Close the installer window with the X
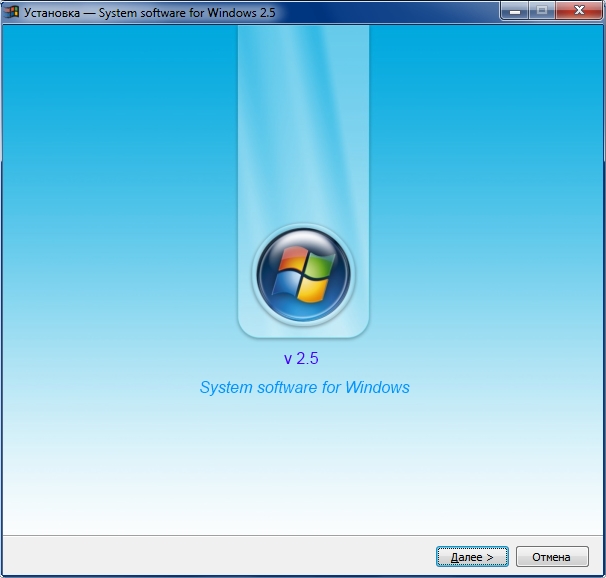606x578 pixels. pyautogui.click(x=579, y=11)
